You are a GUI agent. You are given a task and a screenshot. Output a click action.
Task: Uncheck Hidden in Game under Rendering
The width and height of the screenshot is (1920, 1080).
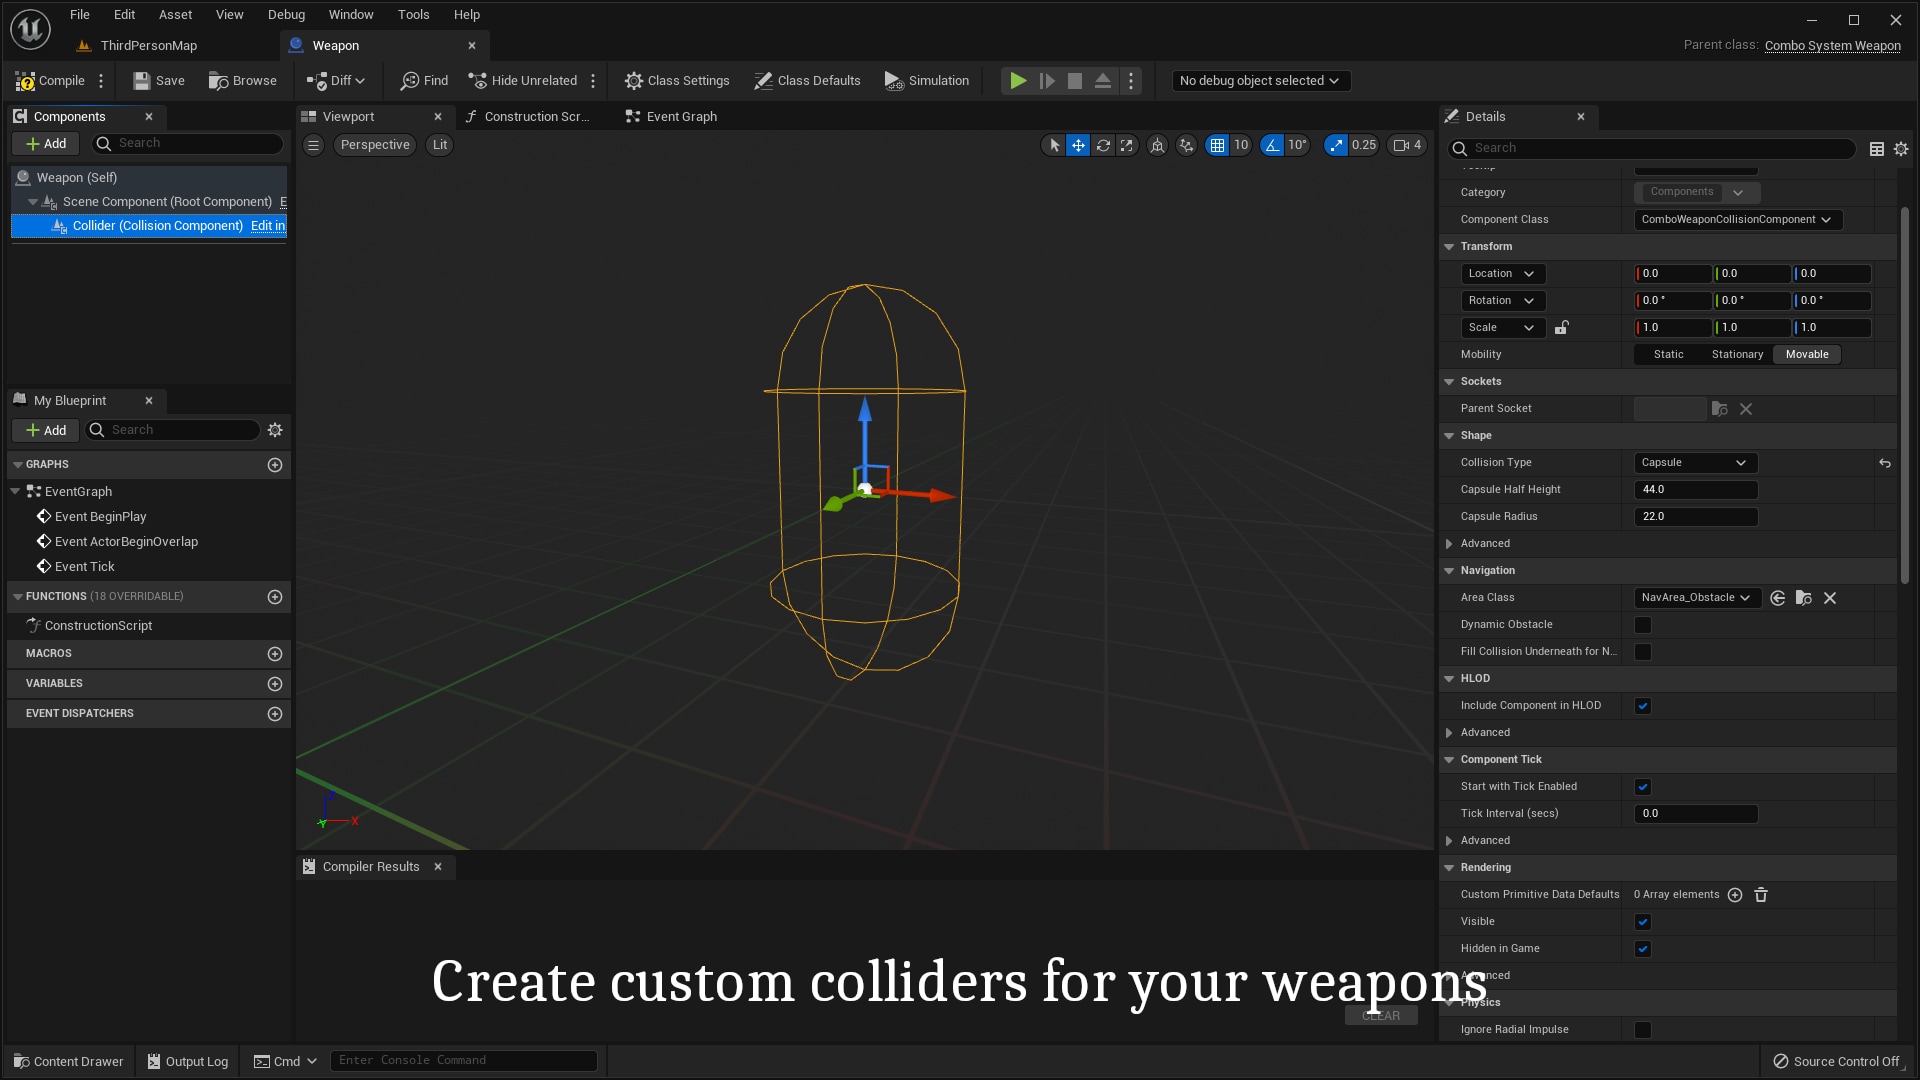pos(1642,948)
